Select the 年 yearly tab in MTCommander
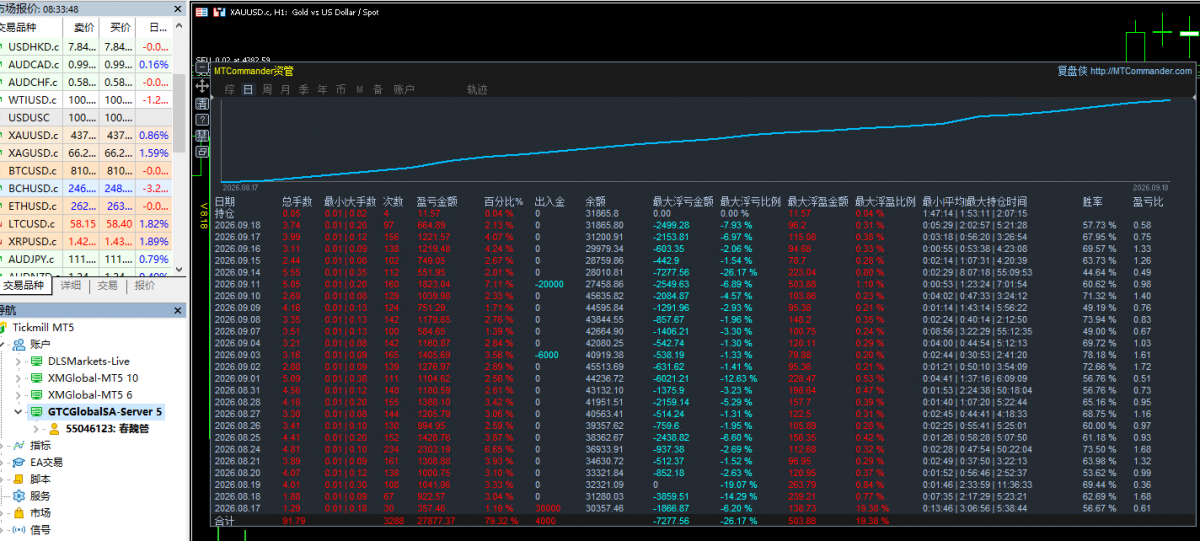 pyautogui.click(x=322, y=89)
